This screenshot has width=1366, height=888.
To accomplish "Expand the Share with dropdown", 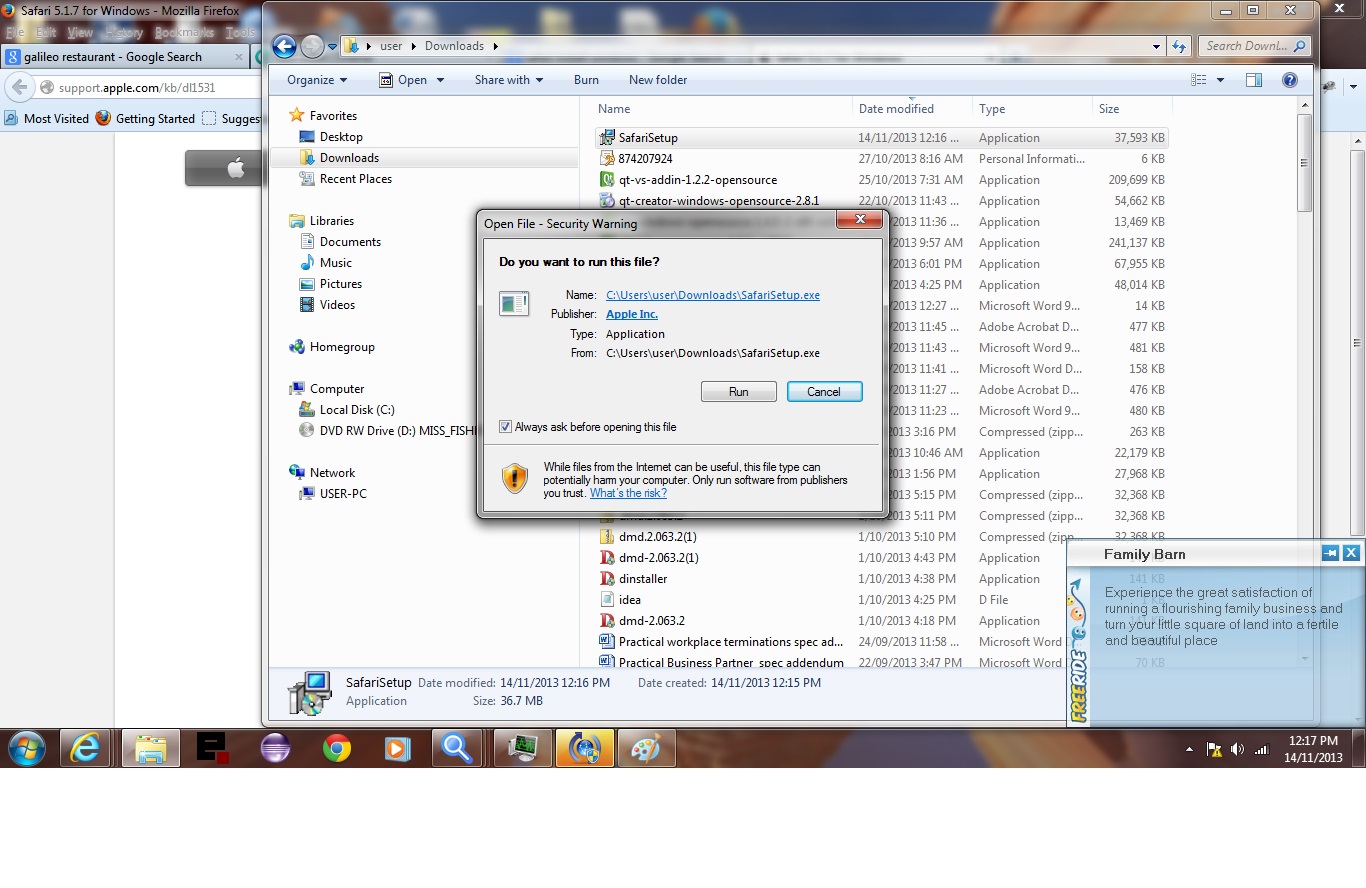I will (508, 80).
